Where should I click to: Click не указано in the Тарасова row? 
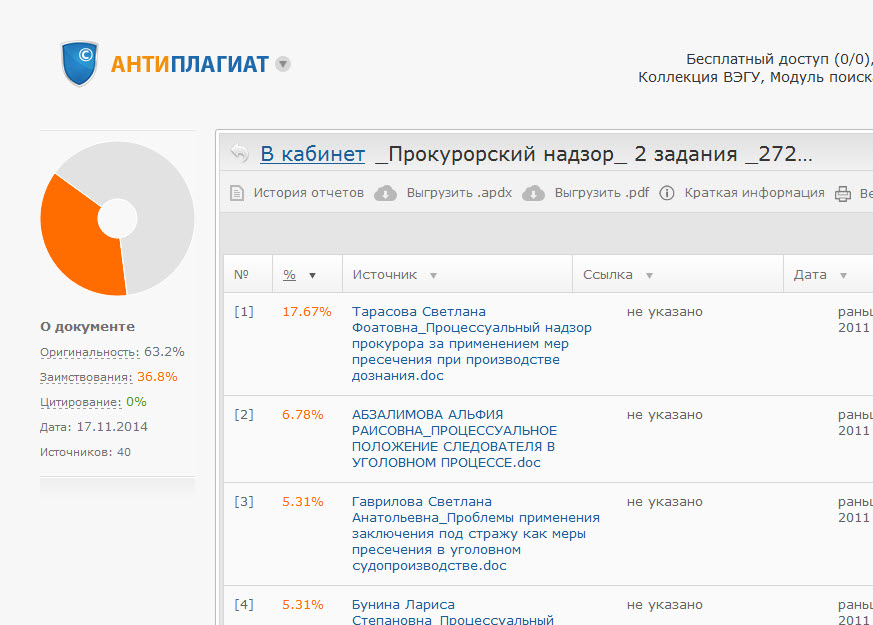[665, 312]
